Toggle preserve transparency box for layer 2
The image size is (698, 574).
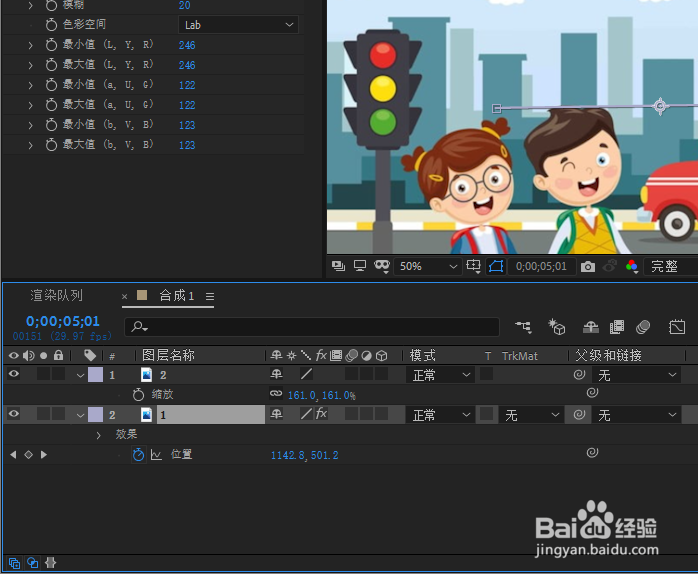point(487,414)
